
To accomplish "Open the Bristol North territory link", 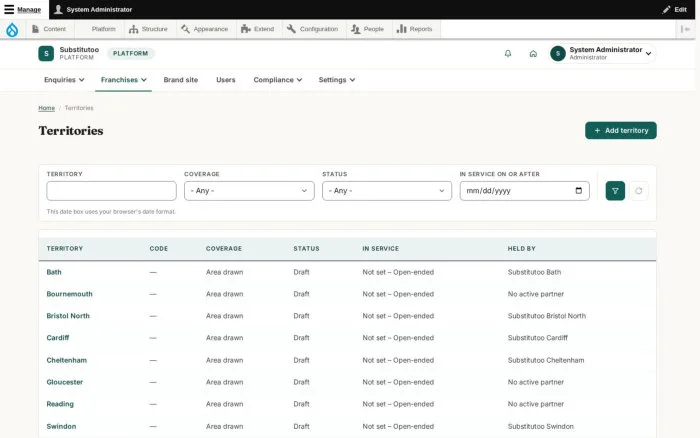I will coord(68,316).
